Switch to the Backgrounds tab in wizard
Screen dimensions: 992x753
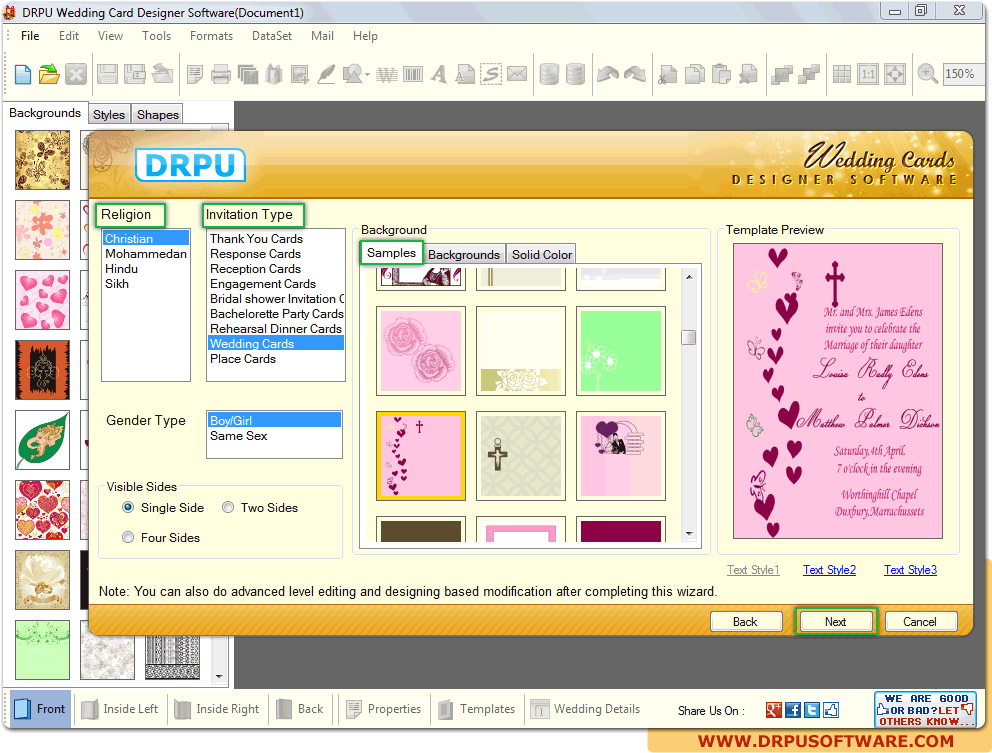[x=464, y=254]
